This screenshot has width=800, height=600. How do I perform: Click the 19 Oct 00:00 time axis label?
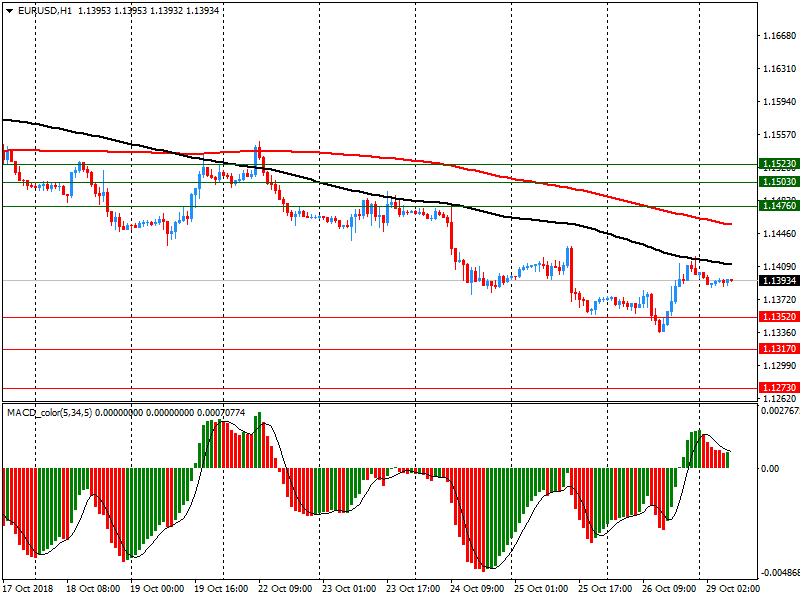(x=157, y=589)
